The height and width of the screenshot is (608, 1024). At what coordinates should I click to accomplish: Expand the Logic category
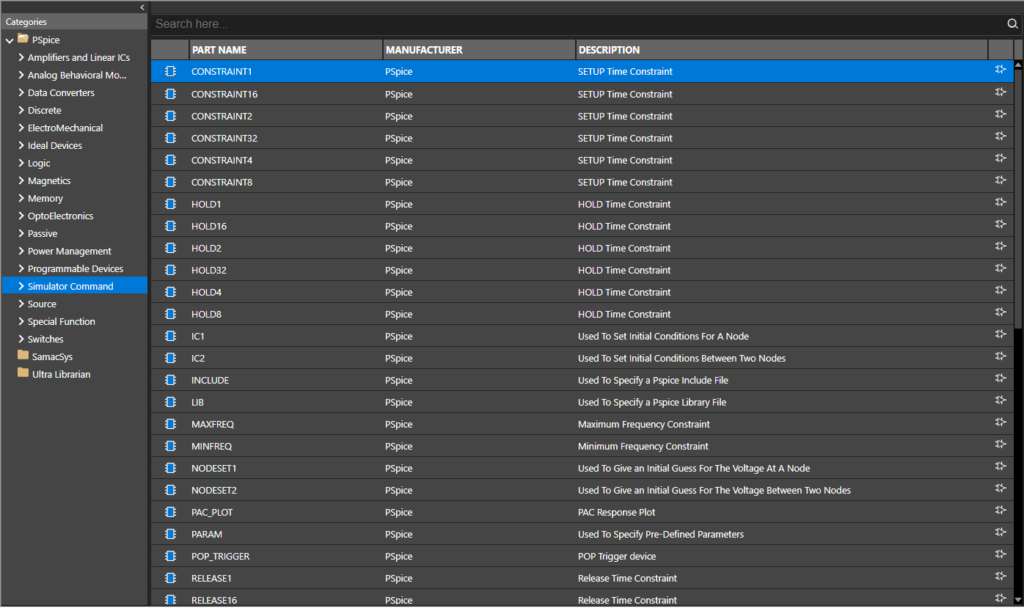(21, 163)
